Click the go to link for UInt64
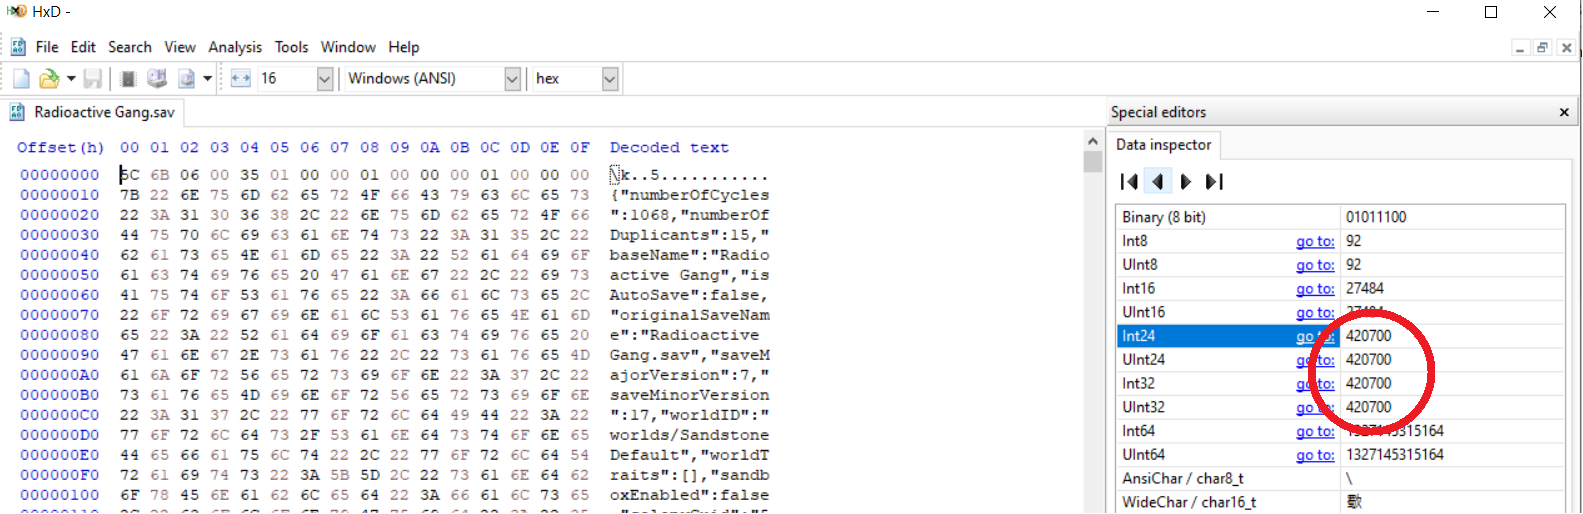This screenshot has width=1583, height=514. pyautogui.click(x=1315, y=455)
